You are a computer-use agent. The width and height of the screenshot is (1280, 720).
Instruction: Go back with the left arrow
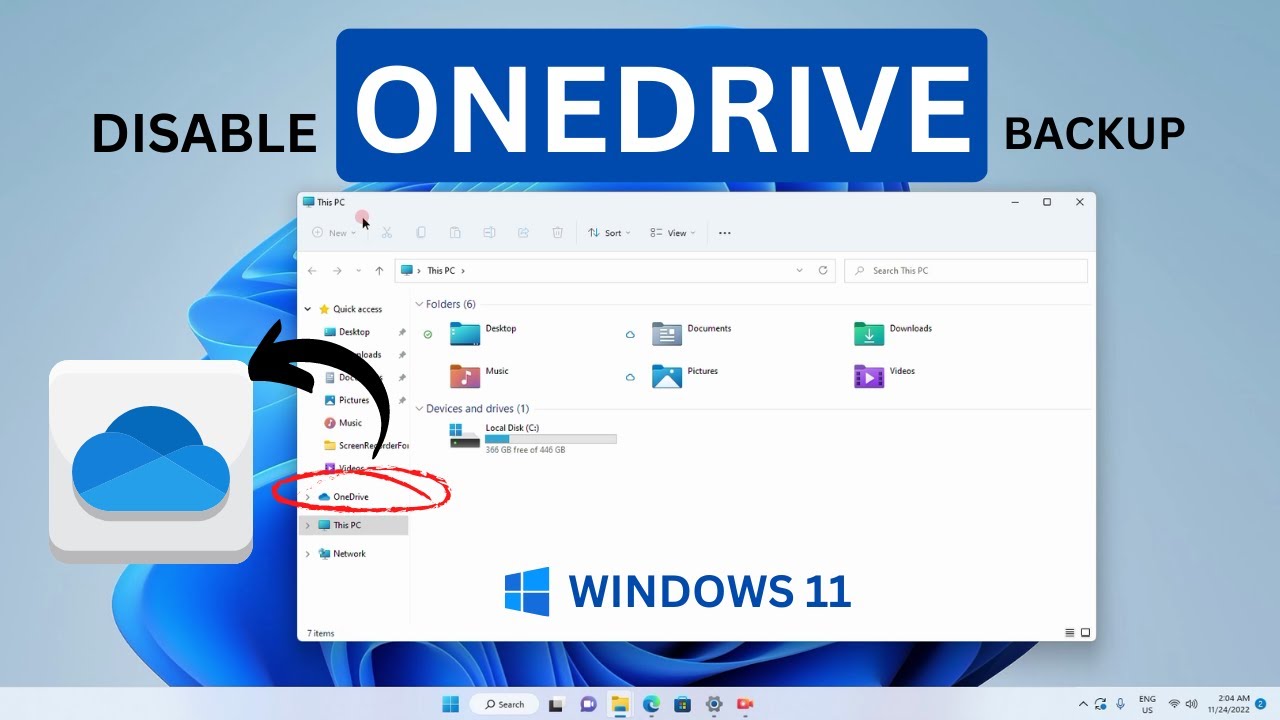click(x=312, y=270)
